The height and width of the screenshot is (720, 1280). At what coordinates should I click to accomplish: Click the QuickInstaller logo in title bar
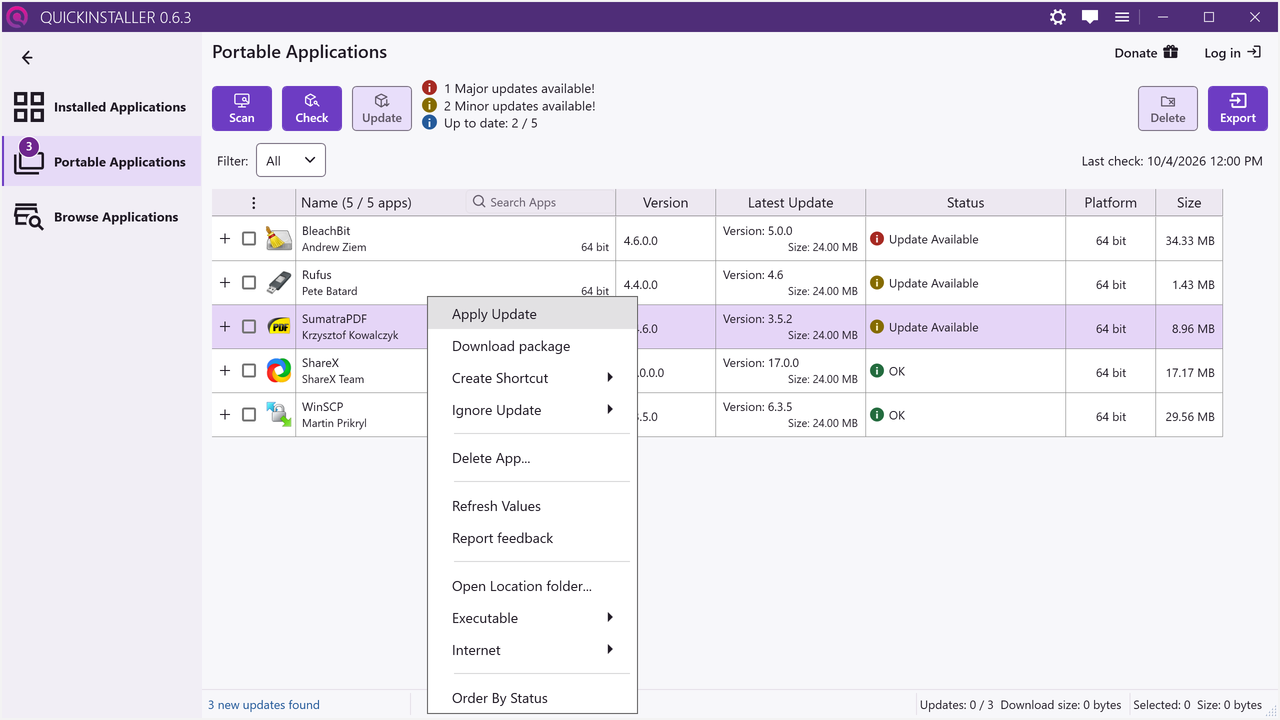click(x=17, y=17)
